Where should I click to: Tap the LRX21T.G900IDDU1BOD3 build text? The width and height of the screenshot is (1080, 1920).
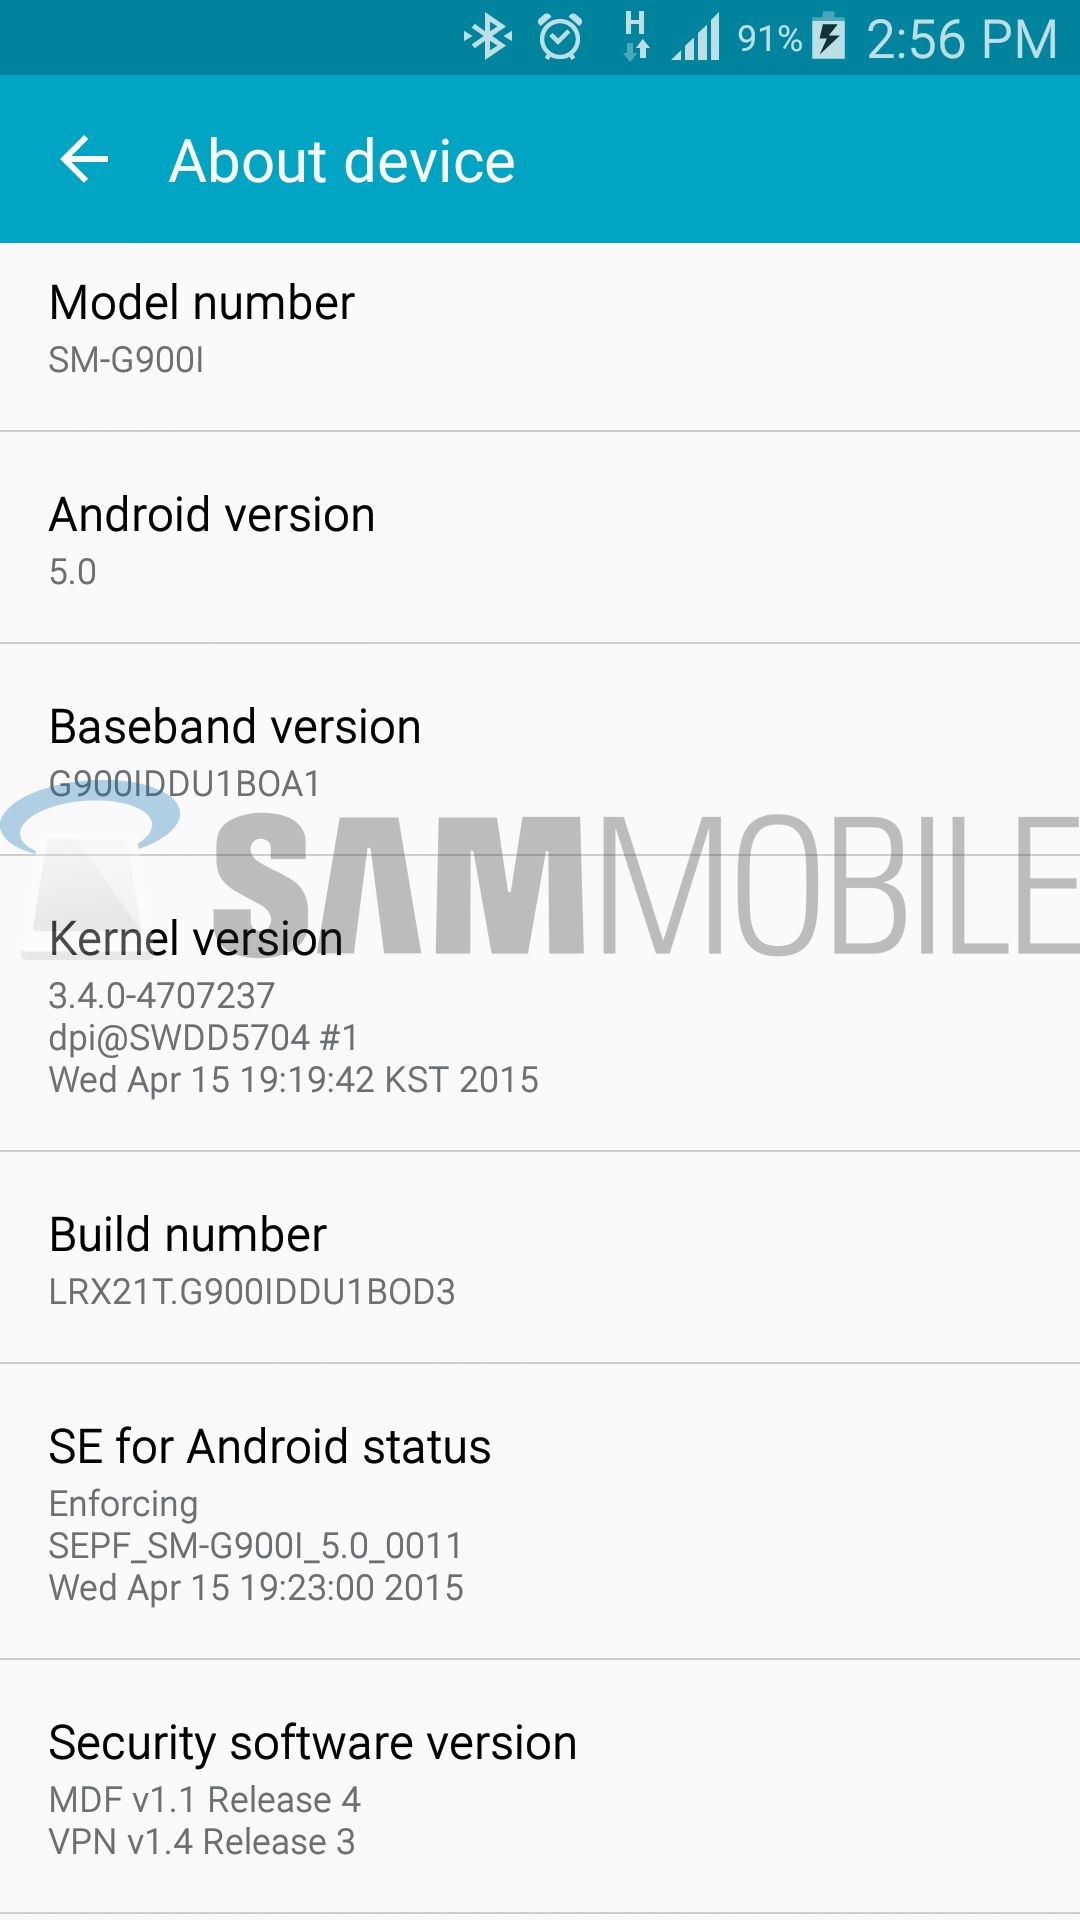252,1292
